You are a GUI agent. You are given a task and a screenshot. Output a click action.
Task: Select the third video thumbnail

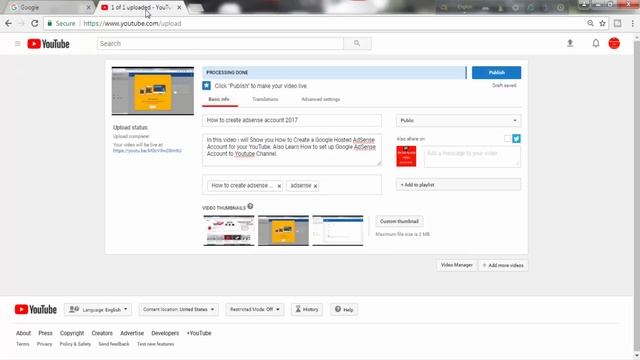pos(338,231)
